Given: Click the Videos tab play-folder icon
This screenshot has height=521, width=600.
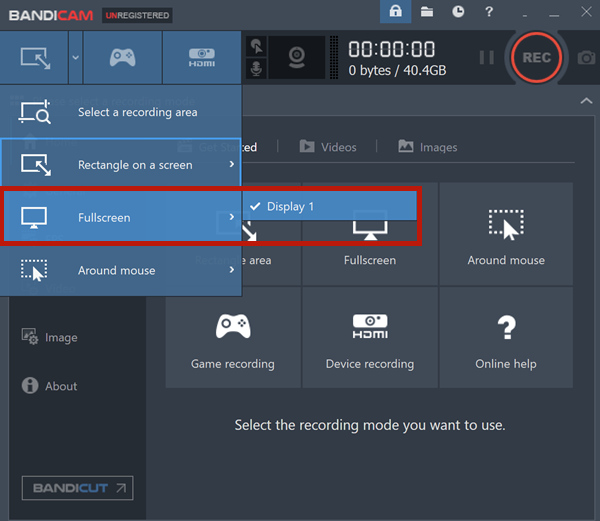Looking at the screenshot, I should 307,147.
